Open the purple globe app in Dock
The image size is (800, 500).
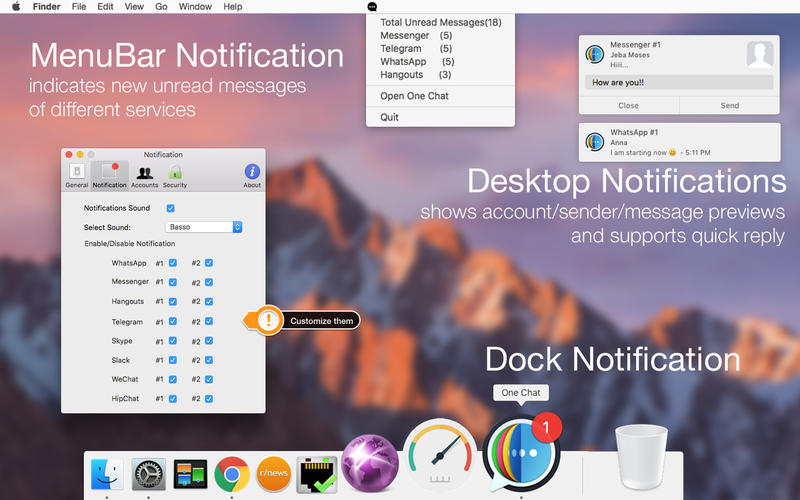(x=369, y=463)
